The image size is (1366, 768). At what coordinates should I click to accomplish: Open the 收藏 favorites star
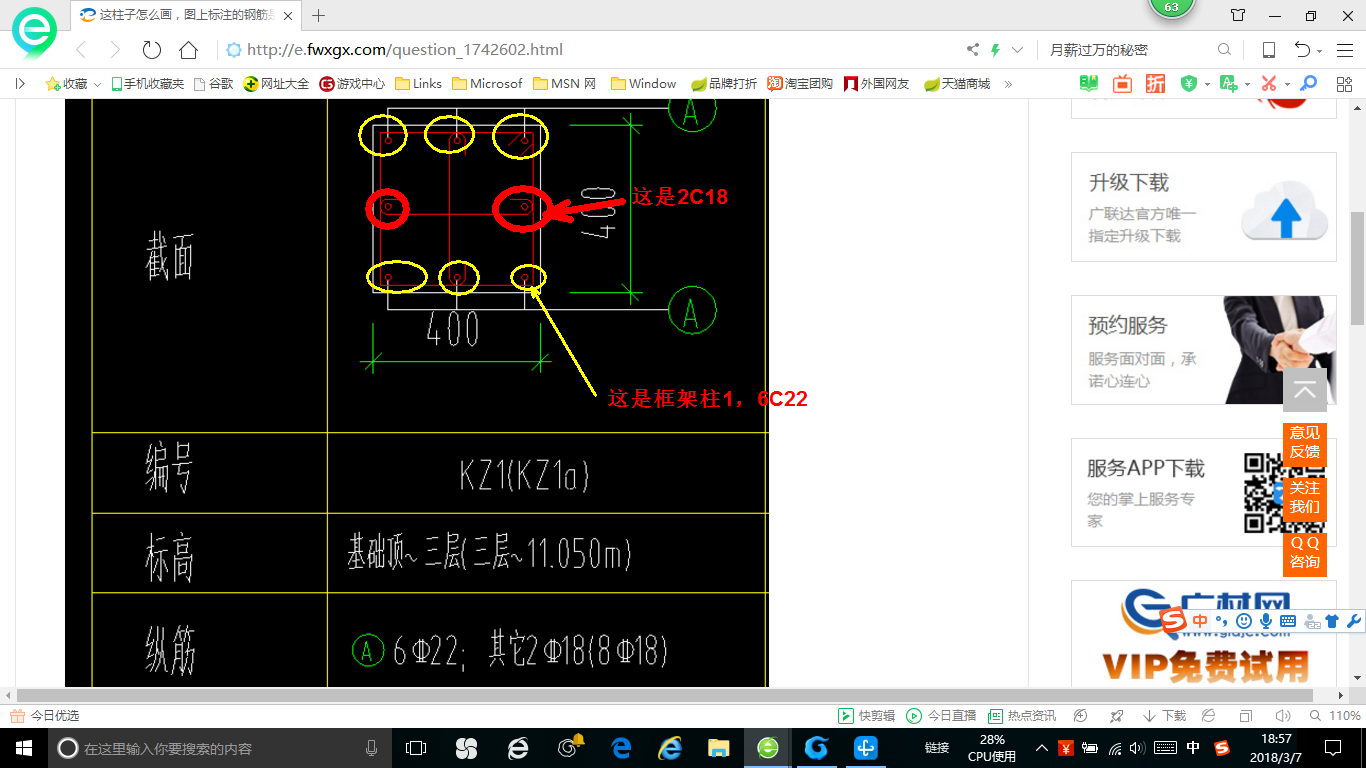tap(66, 84)
